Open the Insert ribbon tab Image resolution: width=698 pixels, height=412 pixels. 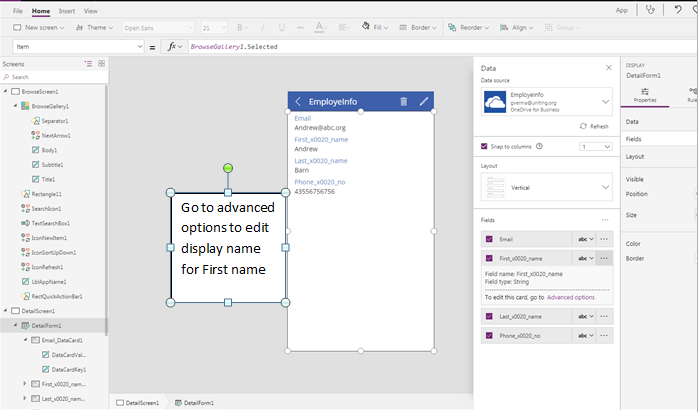click(66, 10)
